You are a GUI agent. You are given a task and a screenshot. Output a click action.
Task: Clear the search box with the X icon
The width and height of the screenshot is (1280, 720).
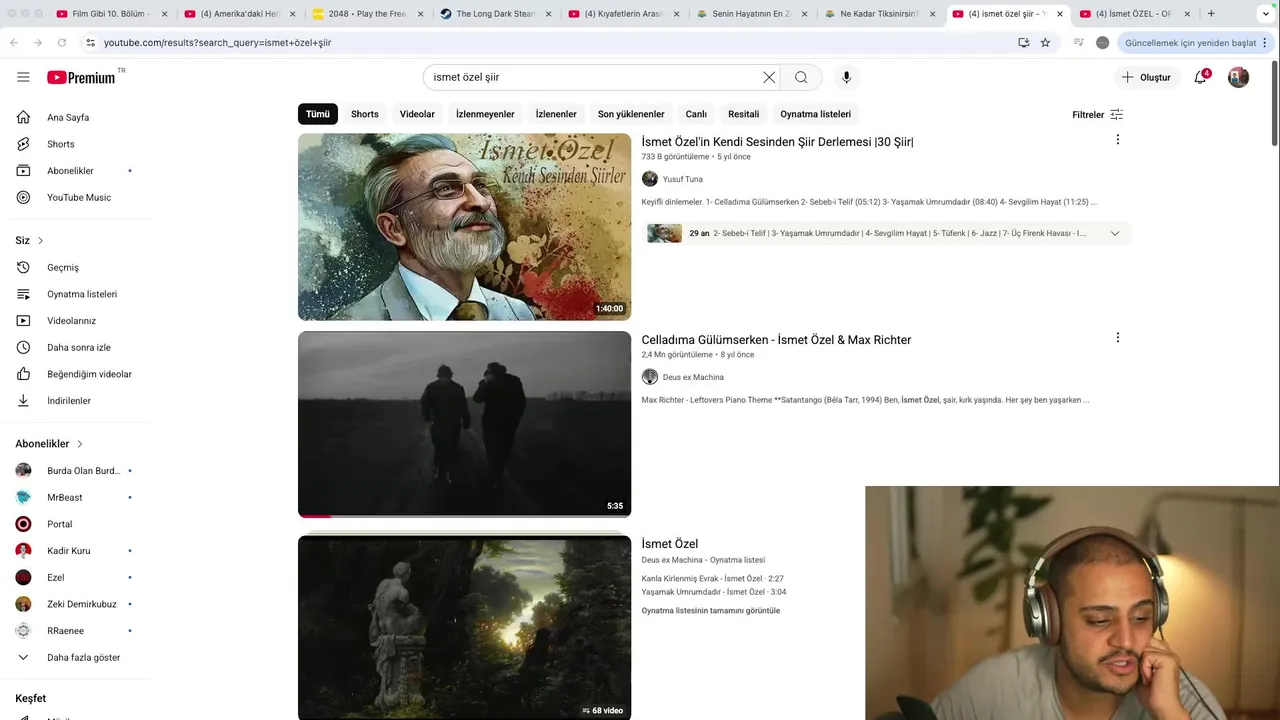coord(769,77)
